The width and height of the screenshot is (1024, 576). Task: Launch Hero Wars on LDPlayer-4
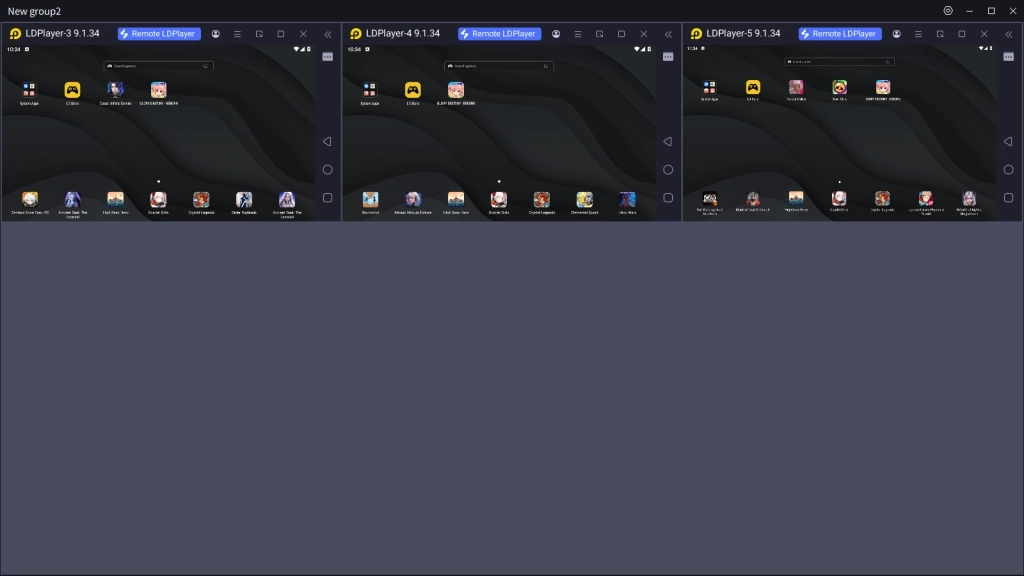(628, 200)
